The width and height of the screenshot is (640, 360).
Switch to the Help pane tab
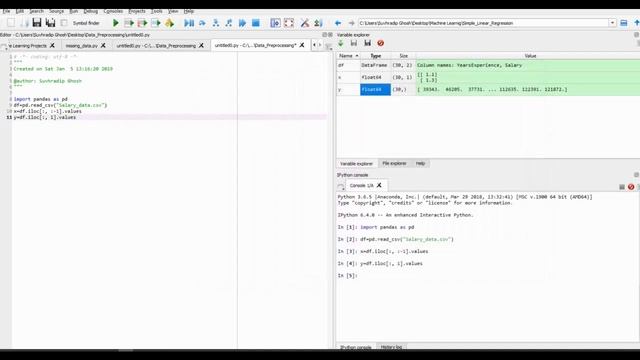click(420, 163)
